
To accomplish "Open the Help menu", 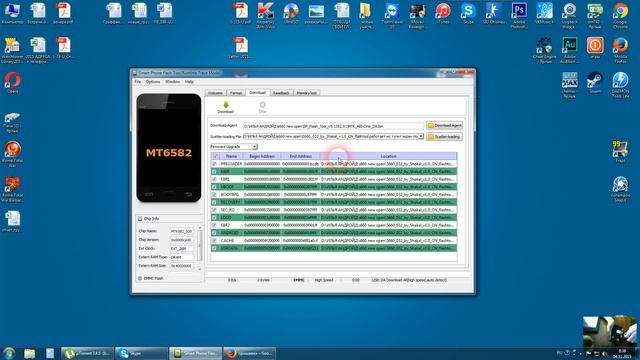I will [x=189, y=82].
